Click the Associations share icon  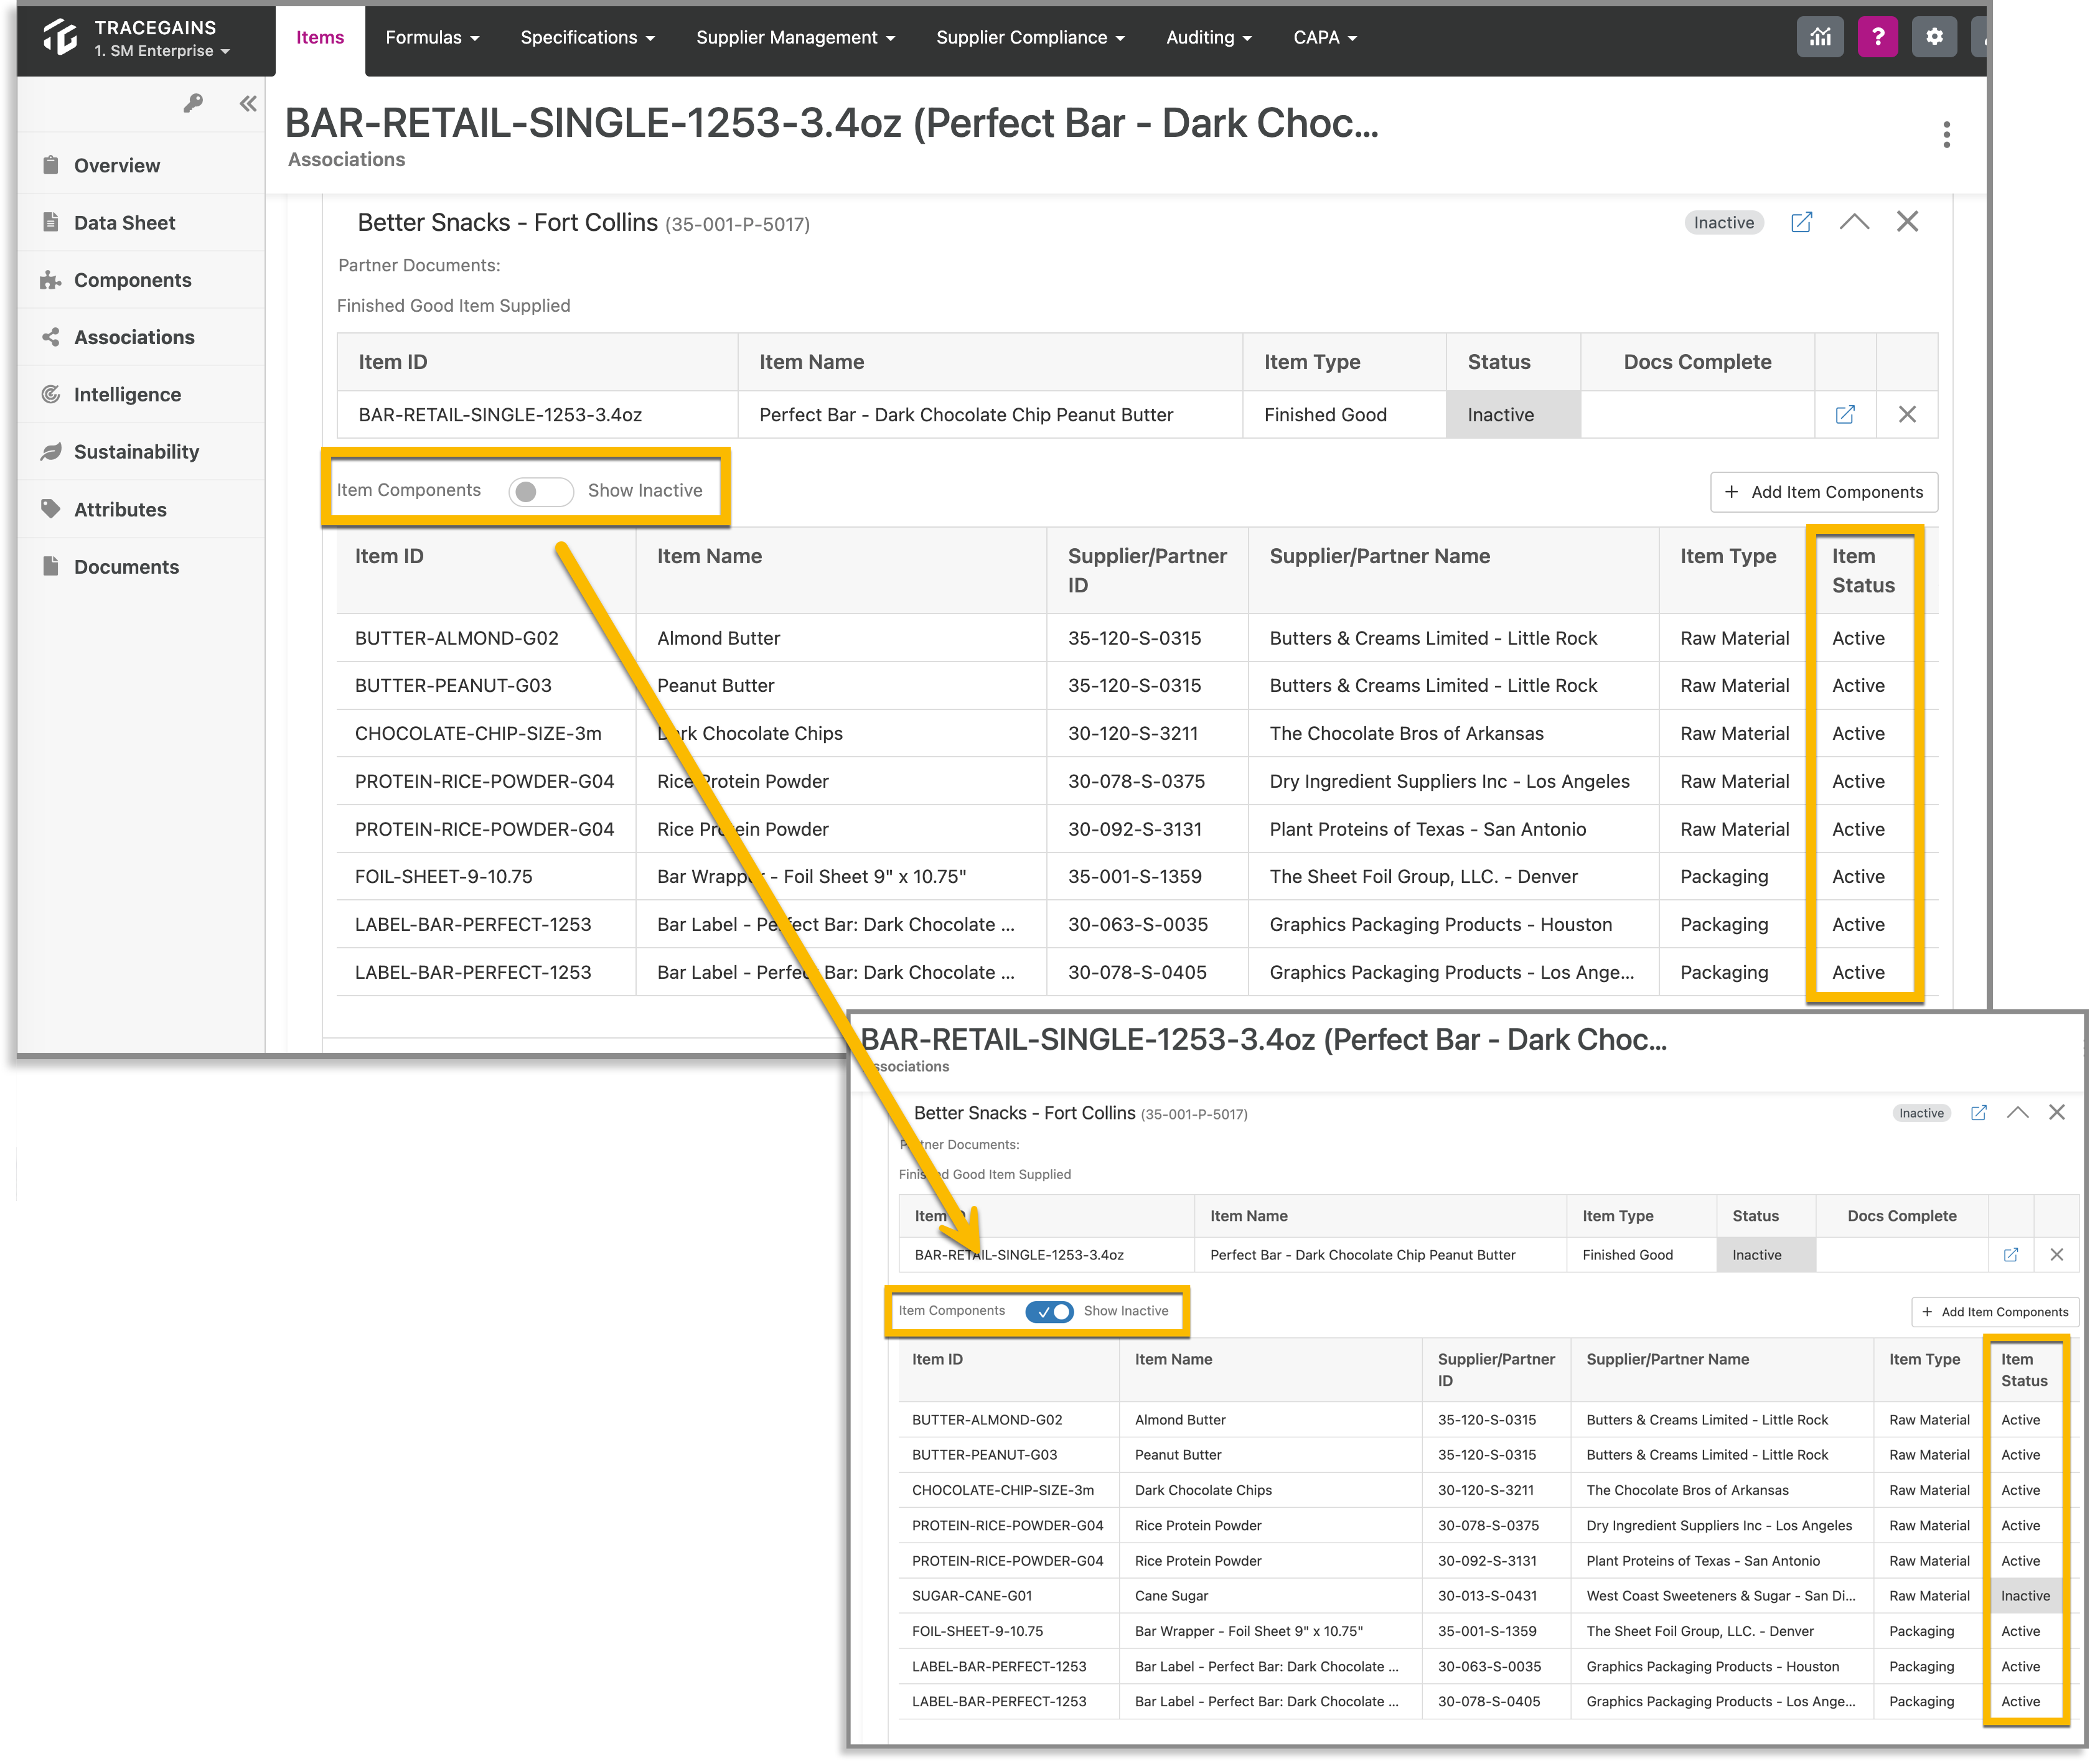[50, 337]
